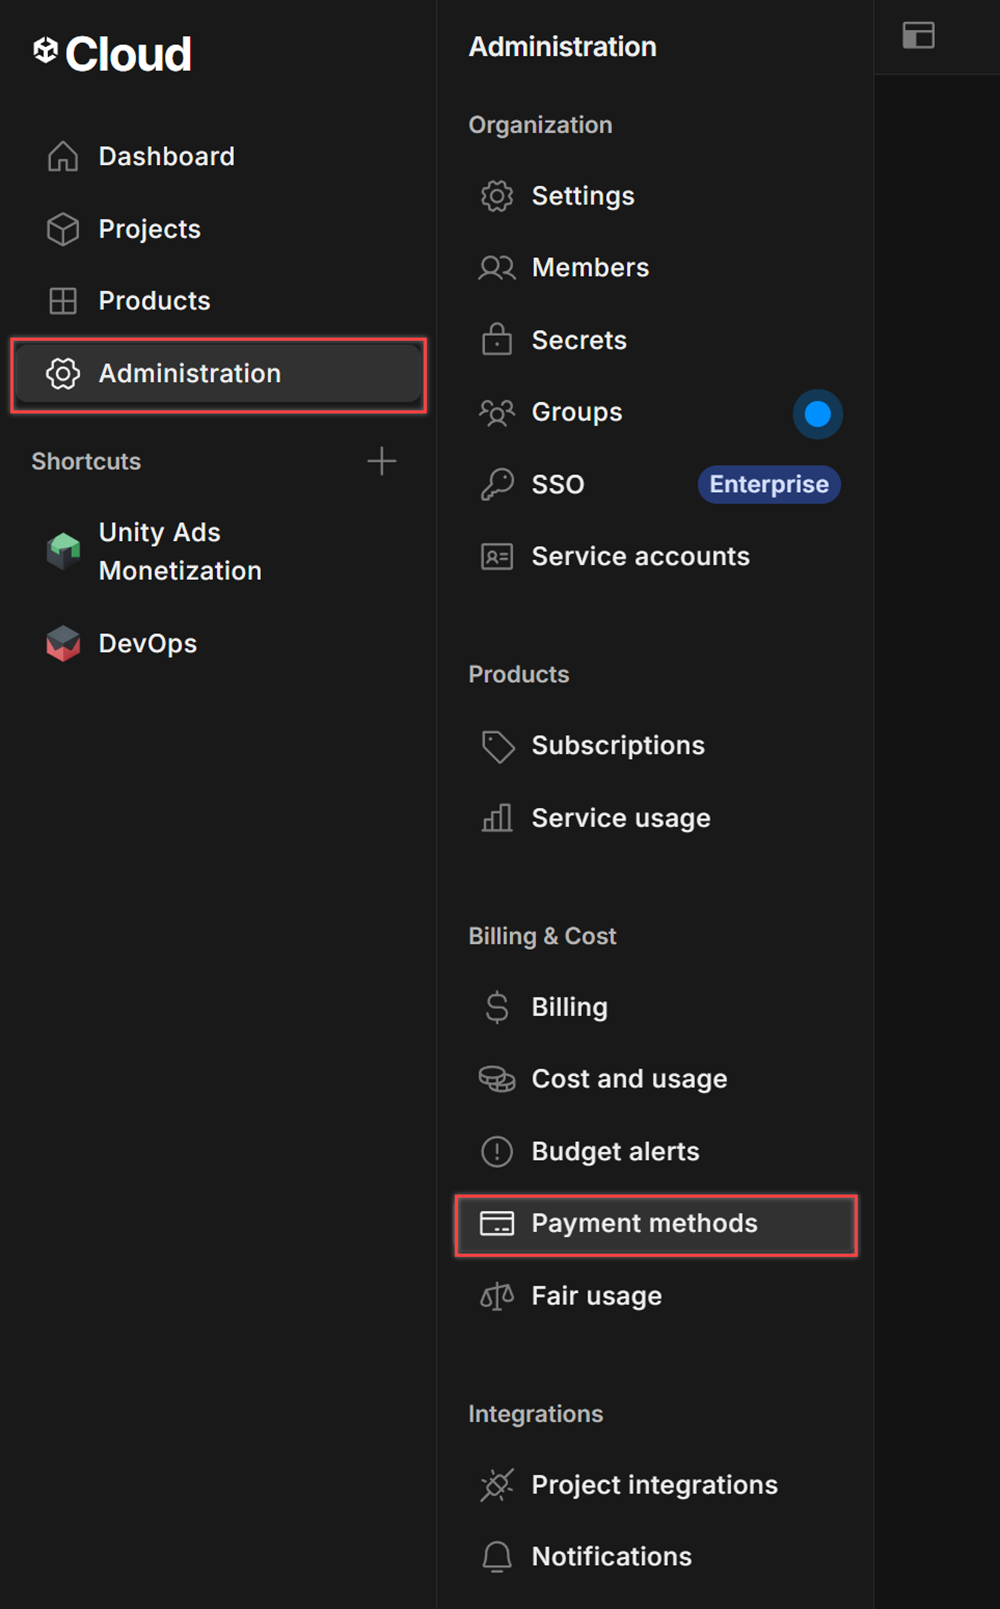1000x1609 pixels.
Task: Go to the Members page
Action: [x=656, y=268]
